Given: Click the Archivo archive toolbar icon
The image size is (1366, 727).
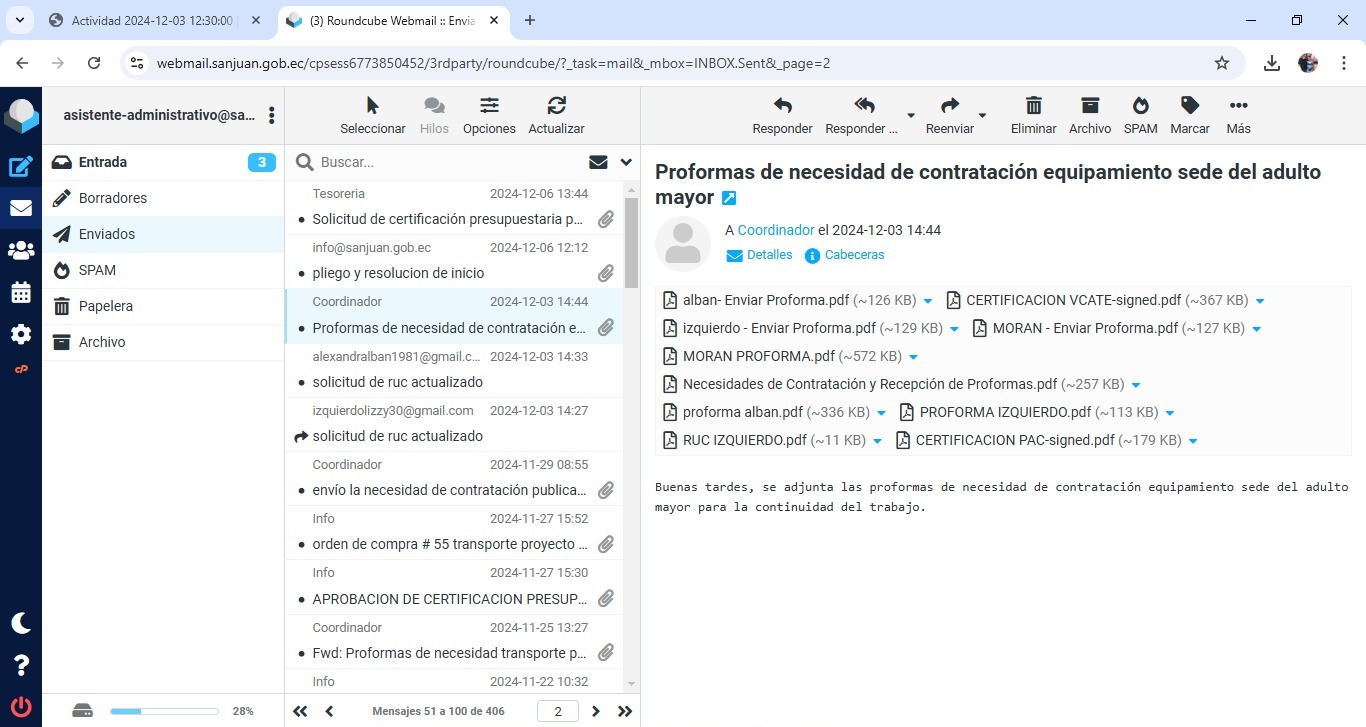Looking at the screenshot, I should pos(1089,115).
